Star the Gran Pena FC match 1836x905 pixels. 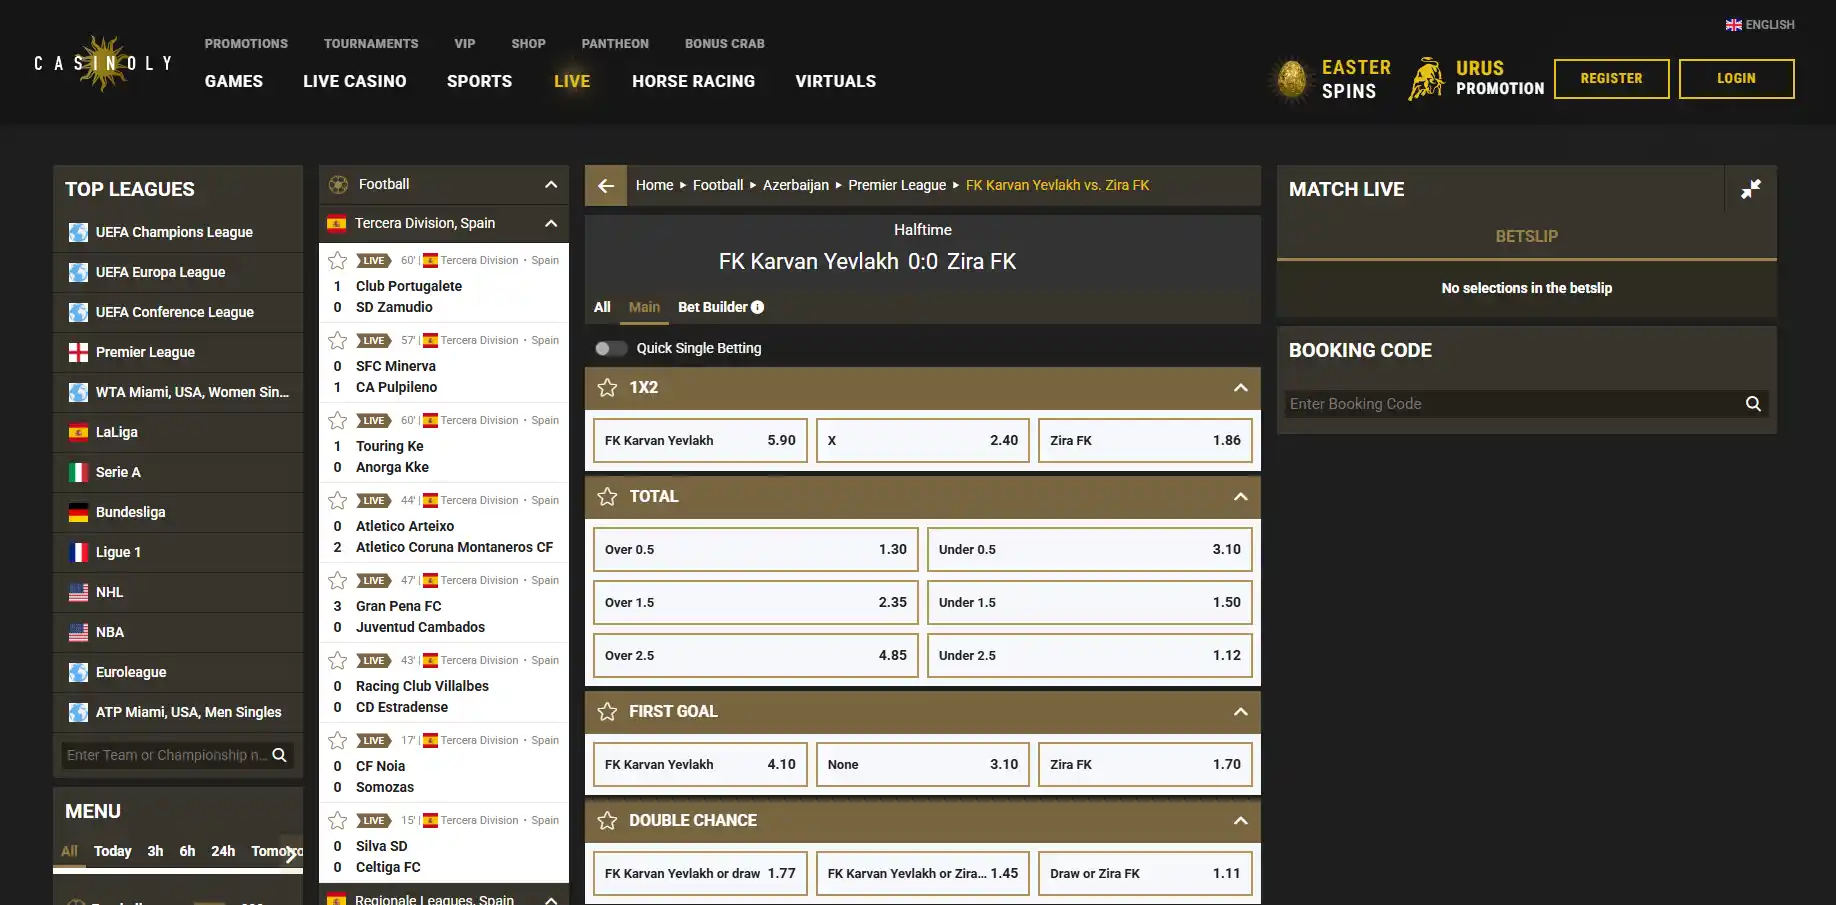338,581
